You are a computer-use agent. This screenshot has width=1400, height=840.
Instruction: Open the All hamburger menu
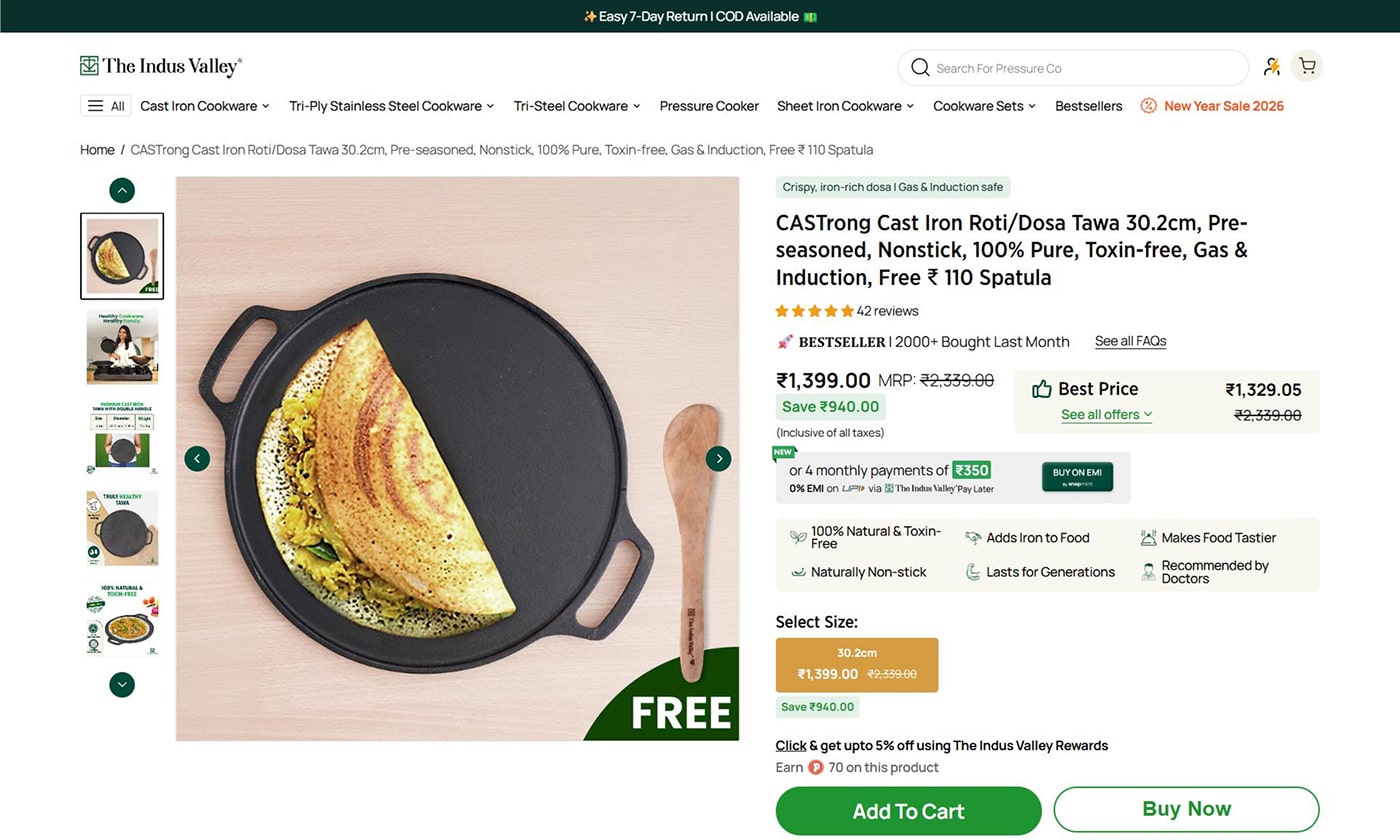(106, 106)
